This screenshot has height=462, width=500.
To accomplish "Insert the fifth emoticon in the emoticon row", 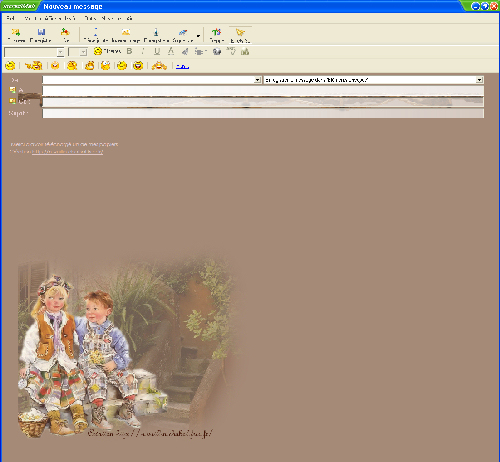I will click(89, 65).
